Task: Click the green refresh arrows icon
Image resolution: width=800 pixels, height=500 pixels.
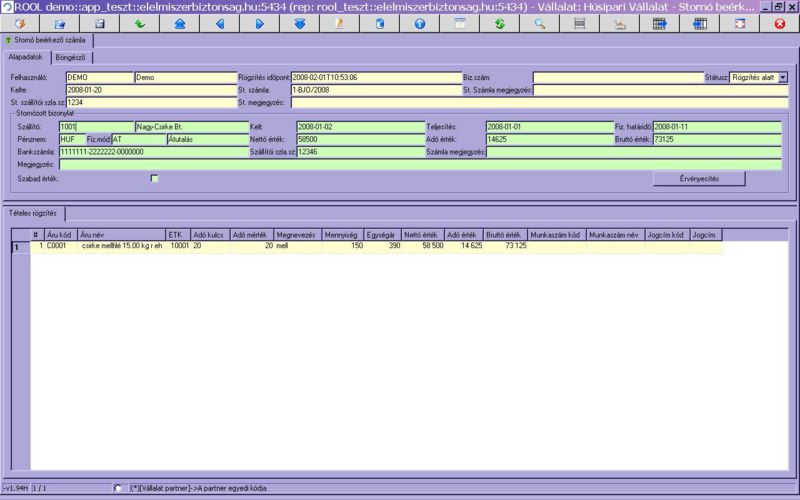Action: [499, 22]
